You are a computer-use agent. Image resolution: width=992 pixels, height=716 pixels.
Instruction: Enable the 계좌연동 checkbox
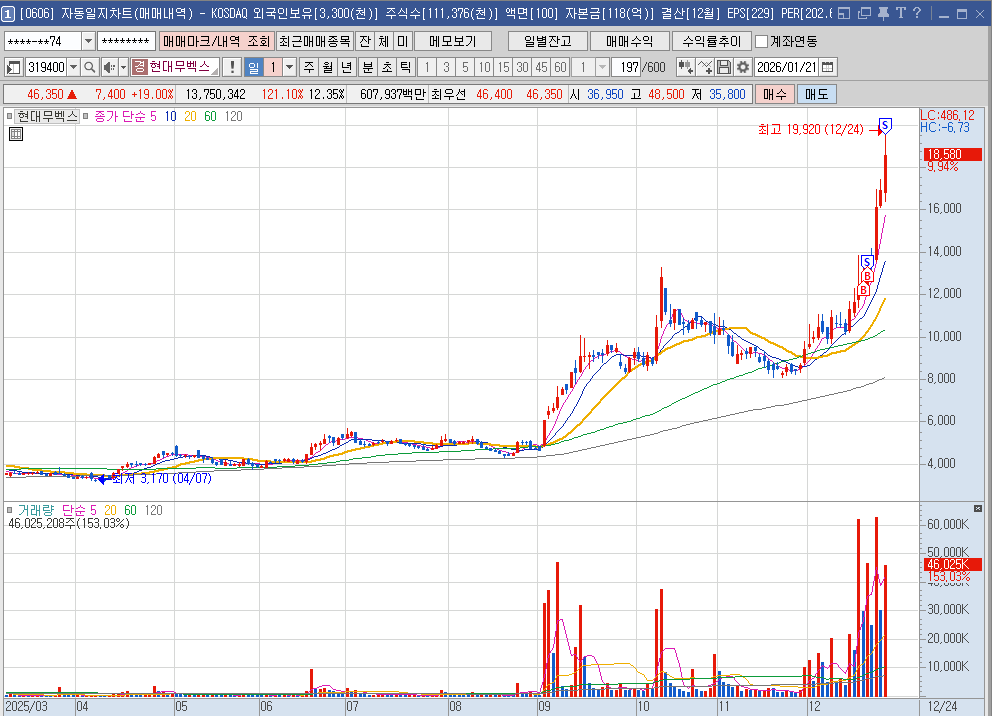(x=762, y=41)
